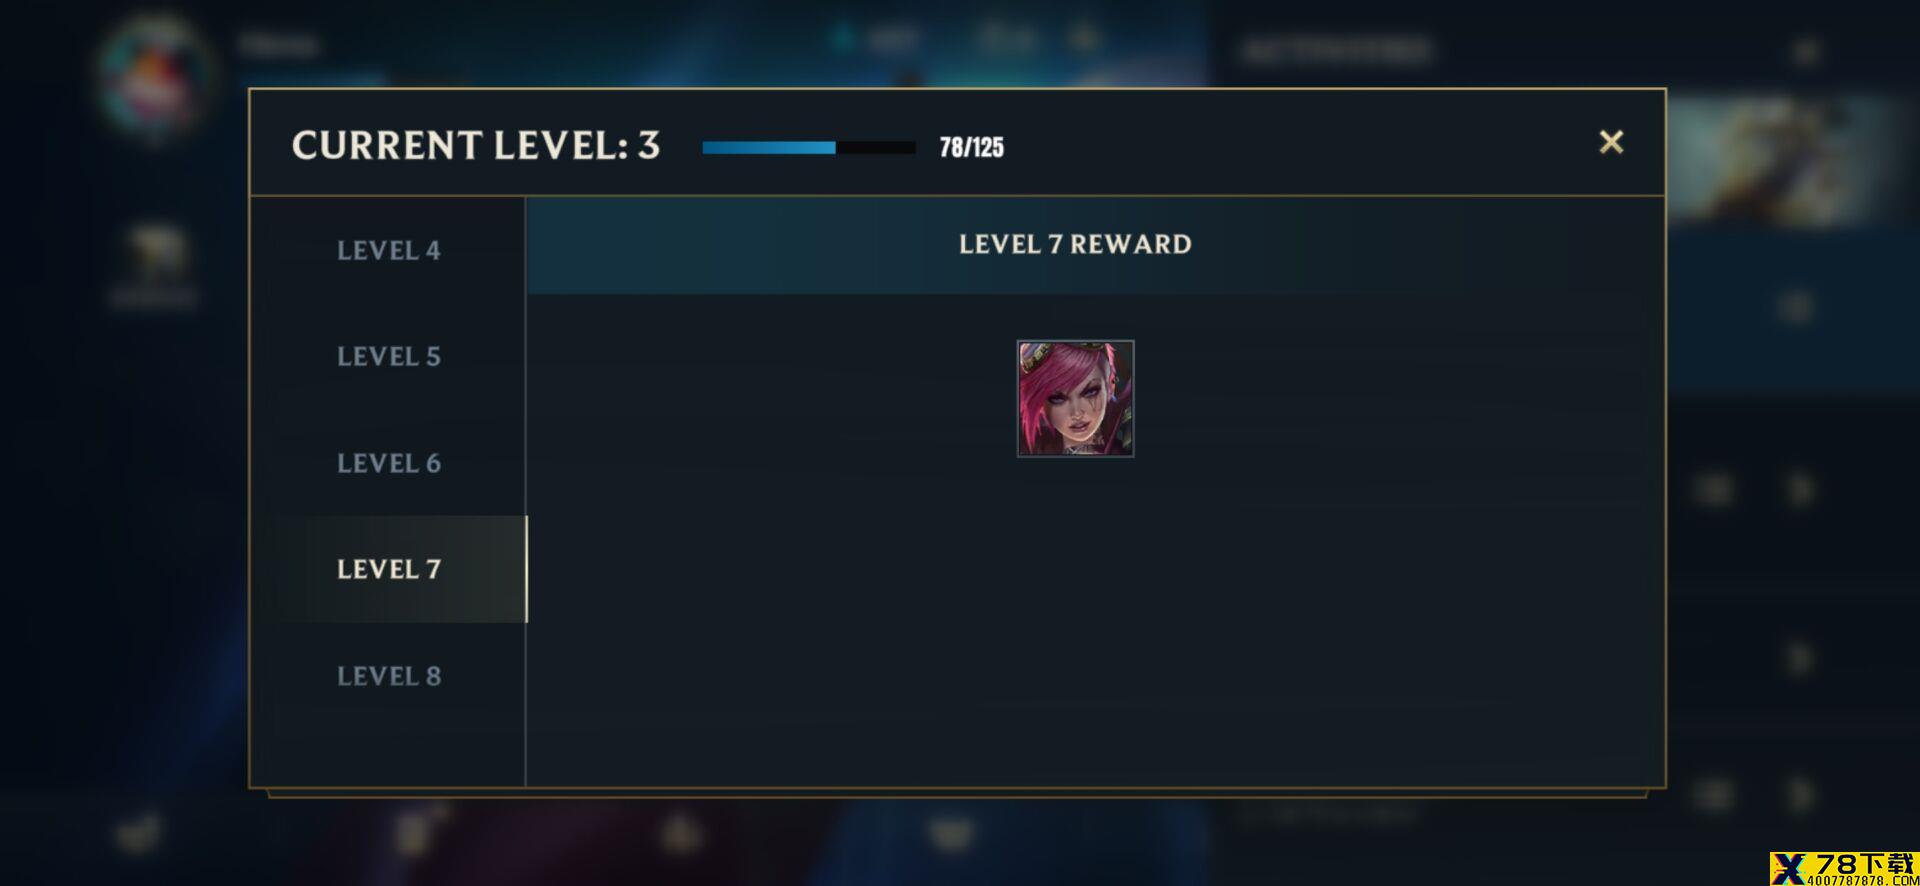The height and width of the screenshot is (886, 1920).
Task: Click the 78/125 experience counter
Action: pos(971,147)
